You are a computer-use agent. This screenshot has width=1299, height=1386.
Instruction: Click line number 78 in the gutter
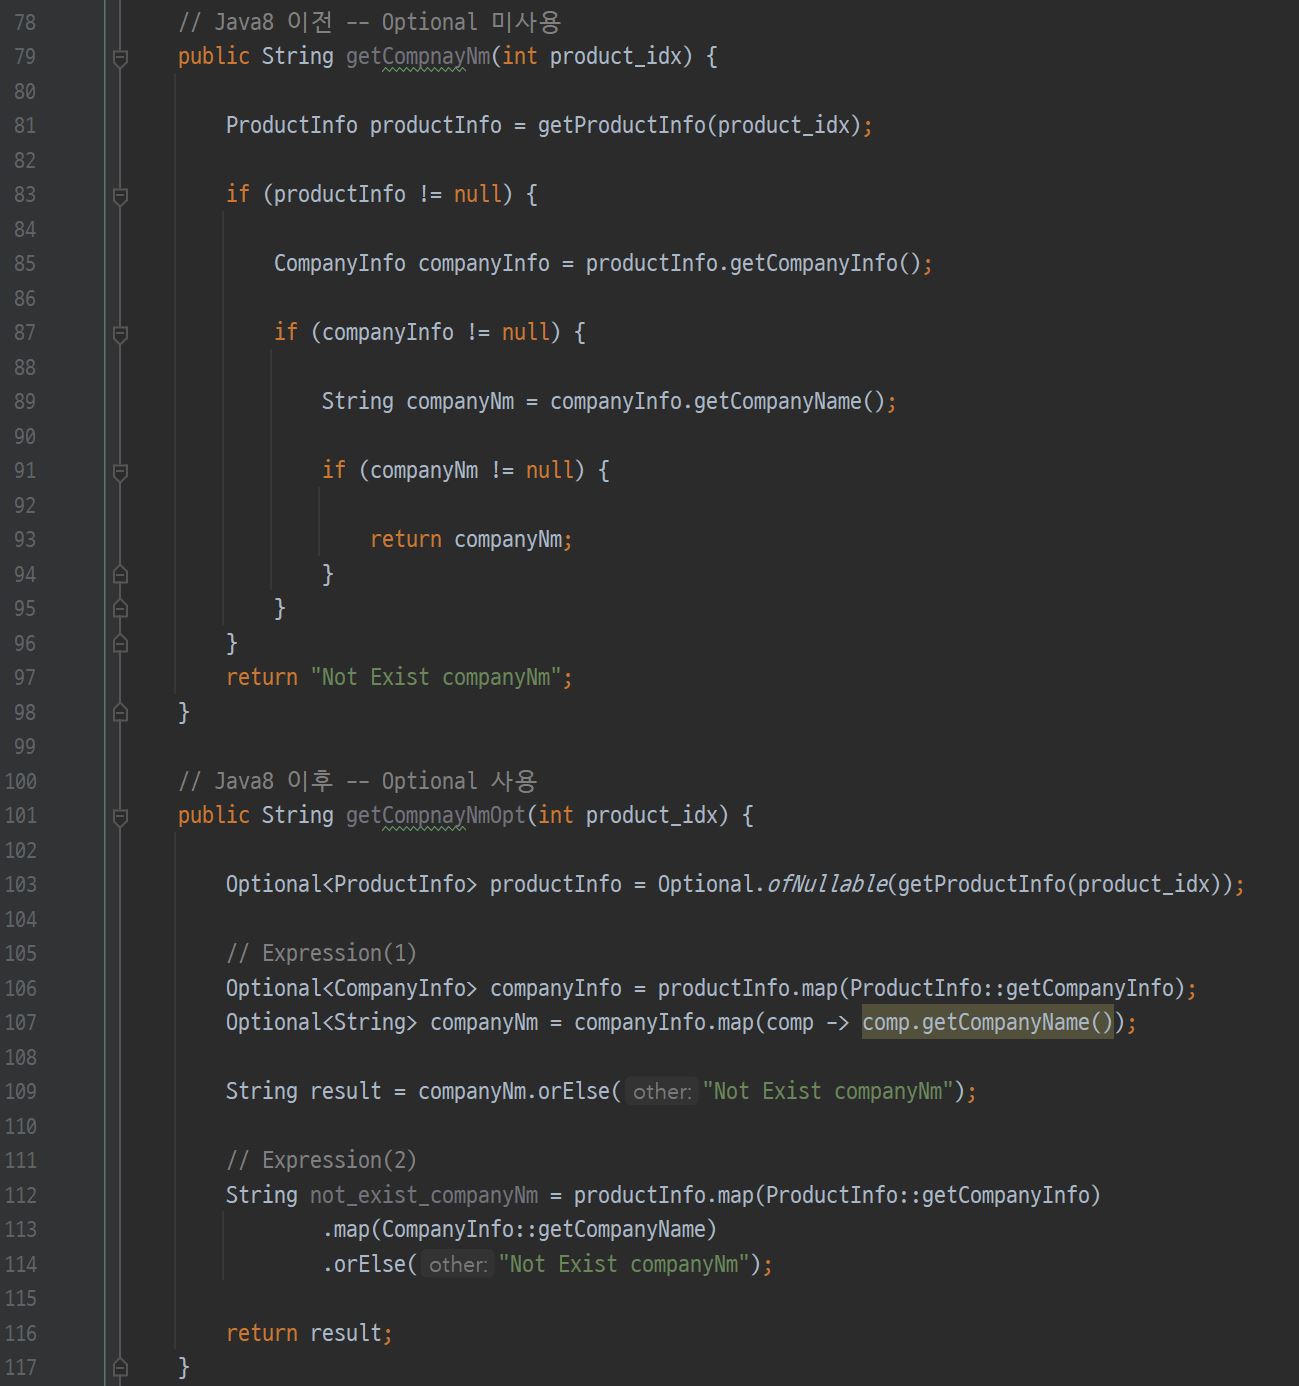point(24,22)
